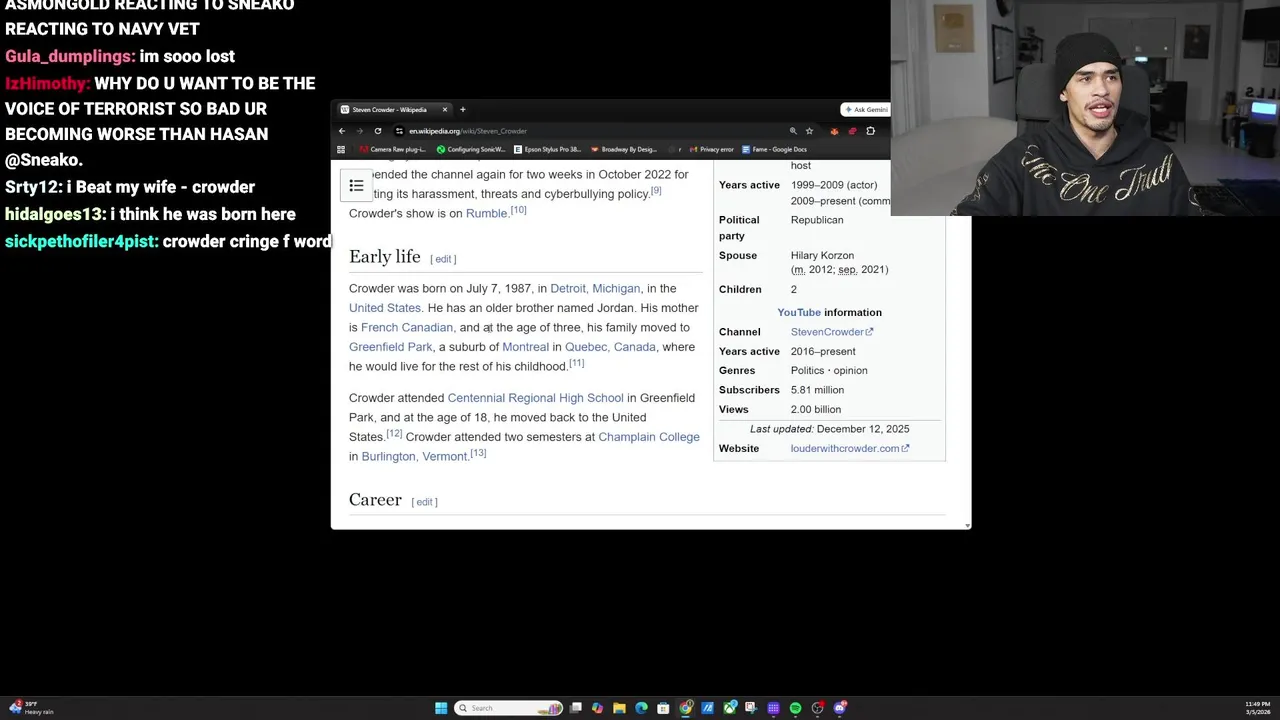Edit the Early life section

443,259
